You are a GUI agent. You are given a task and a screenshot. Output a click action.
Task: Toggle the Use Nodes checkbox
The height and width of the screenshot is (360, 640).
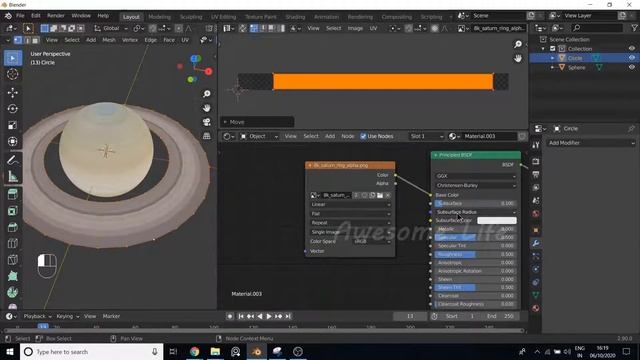[363, 136]
